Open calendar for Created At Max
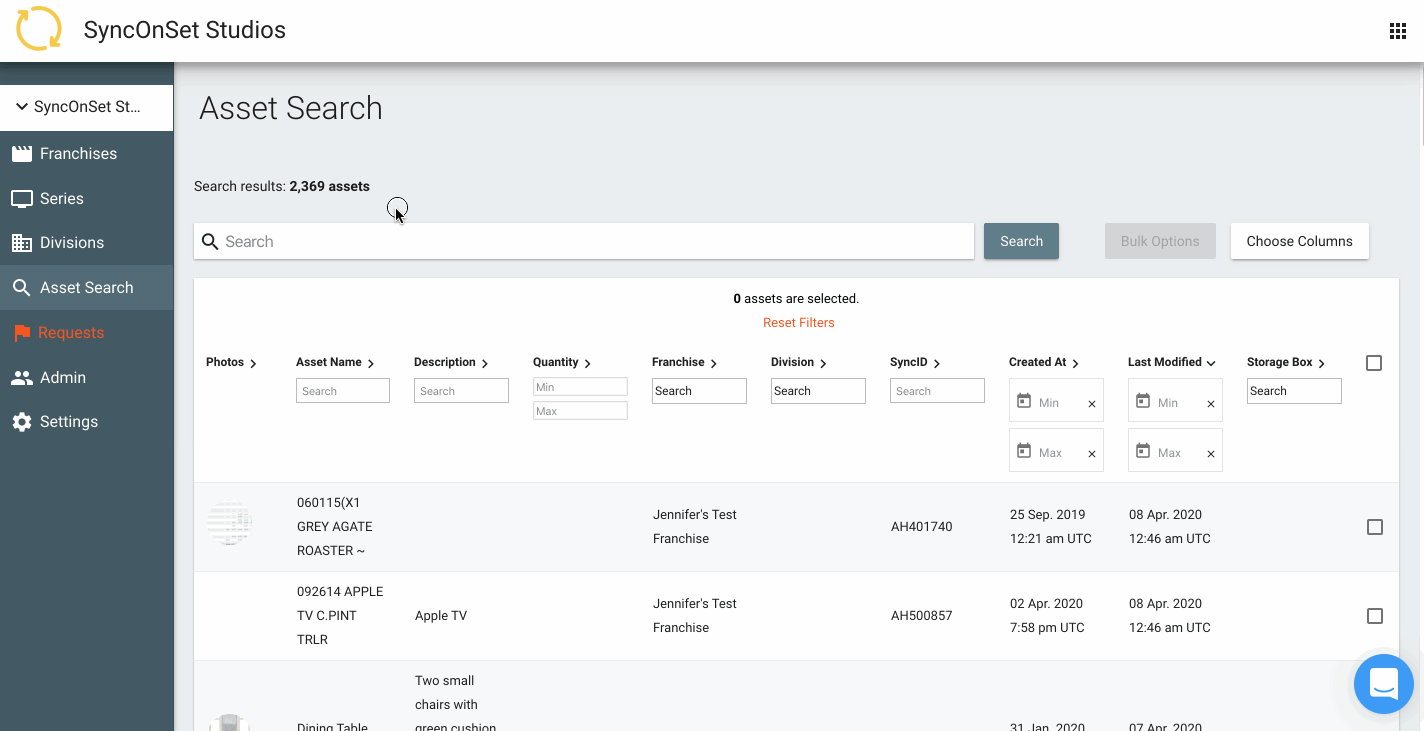This screenshot has height=731, width=1424. (1023, 451)
